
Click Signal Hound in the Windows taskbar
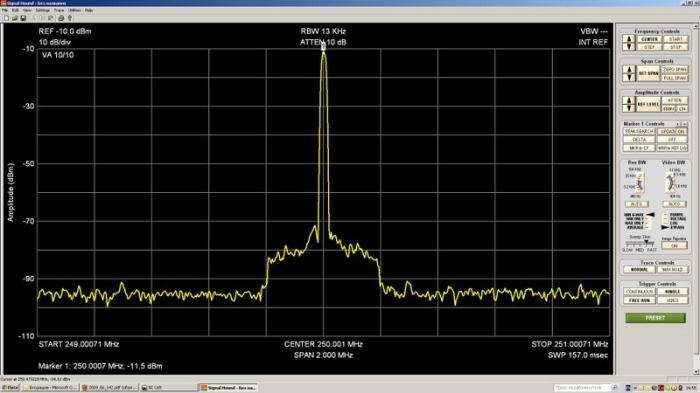click(229, 388)
